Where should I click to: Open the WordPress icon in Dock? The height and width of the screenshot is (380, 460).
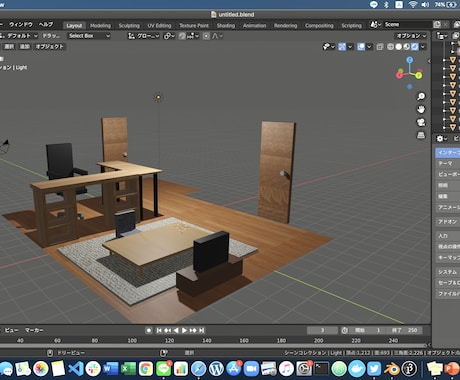tap(216, 369)
